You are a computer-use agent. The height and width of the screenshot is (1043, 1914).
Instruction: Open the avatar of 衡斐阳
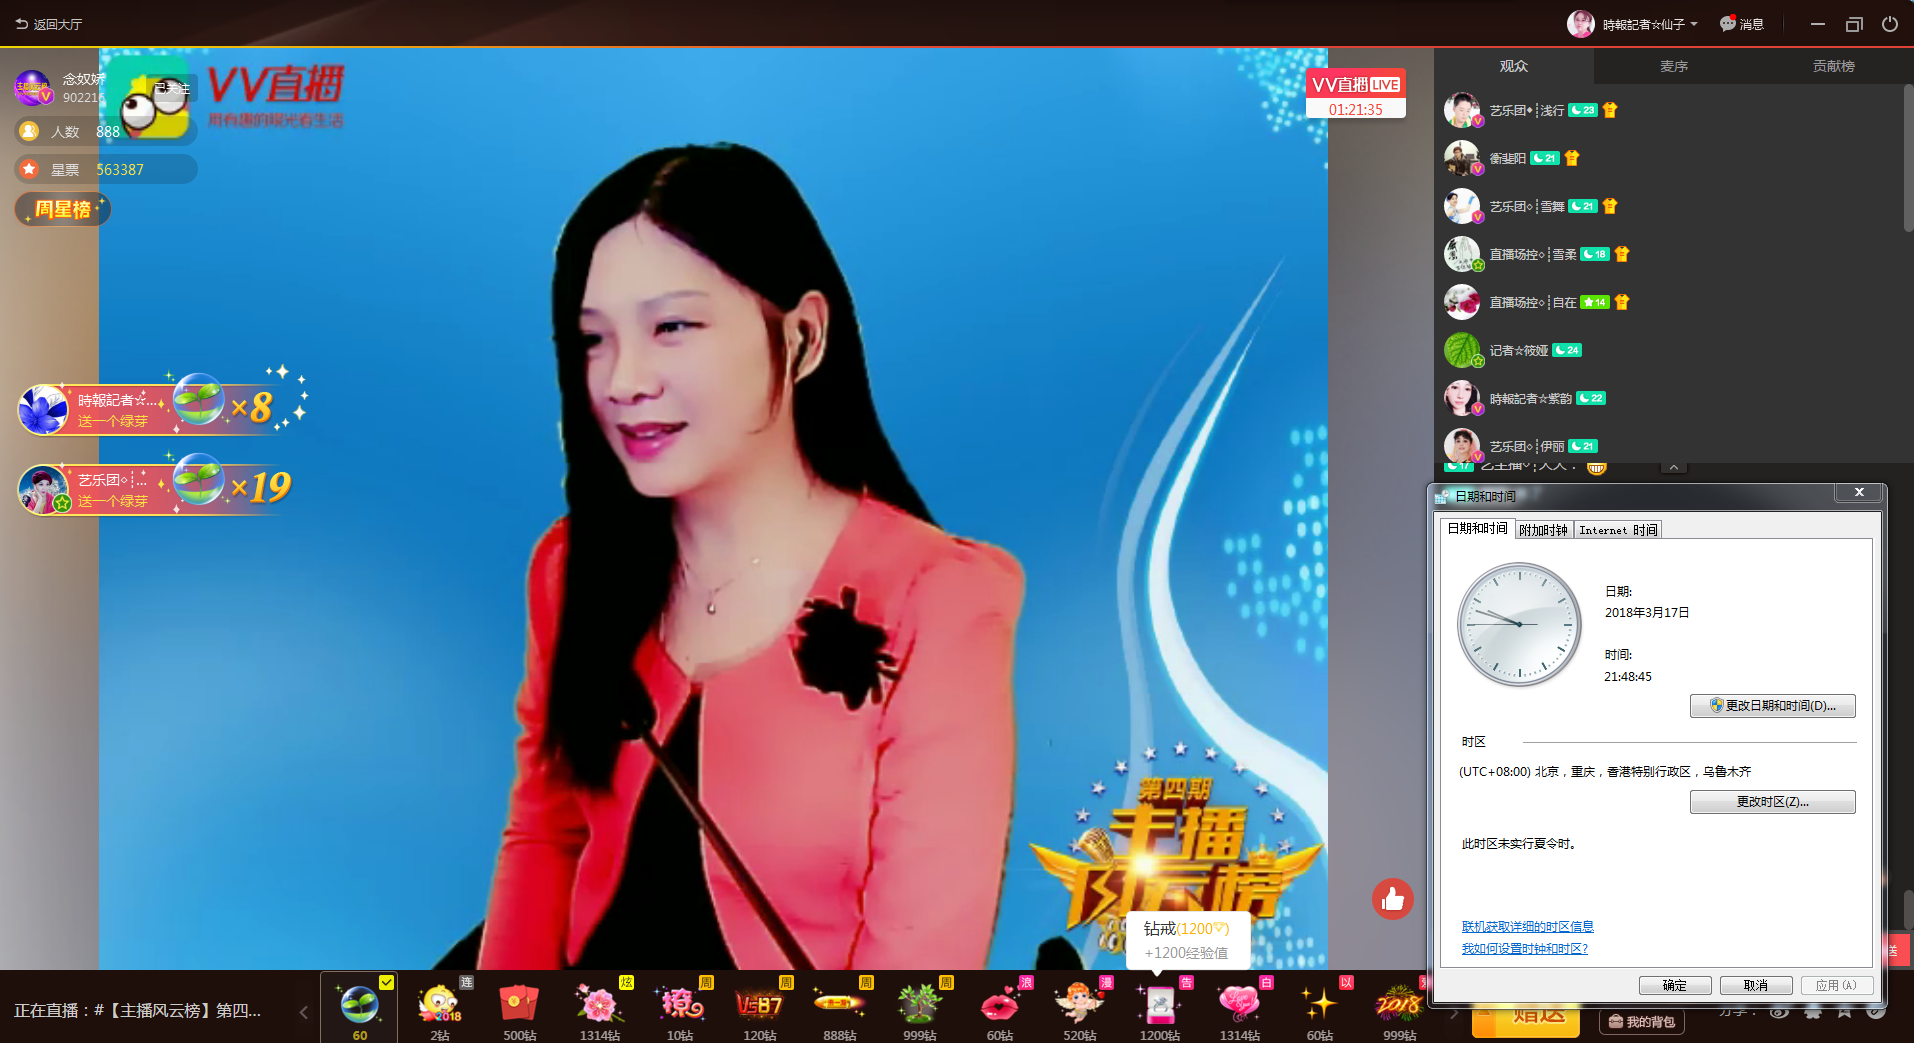[1462, 158]
